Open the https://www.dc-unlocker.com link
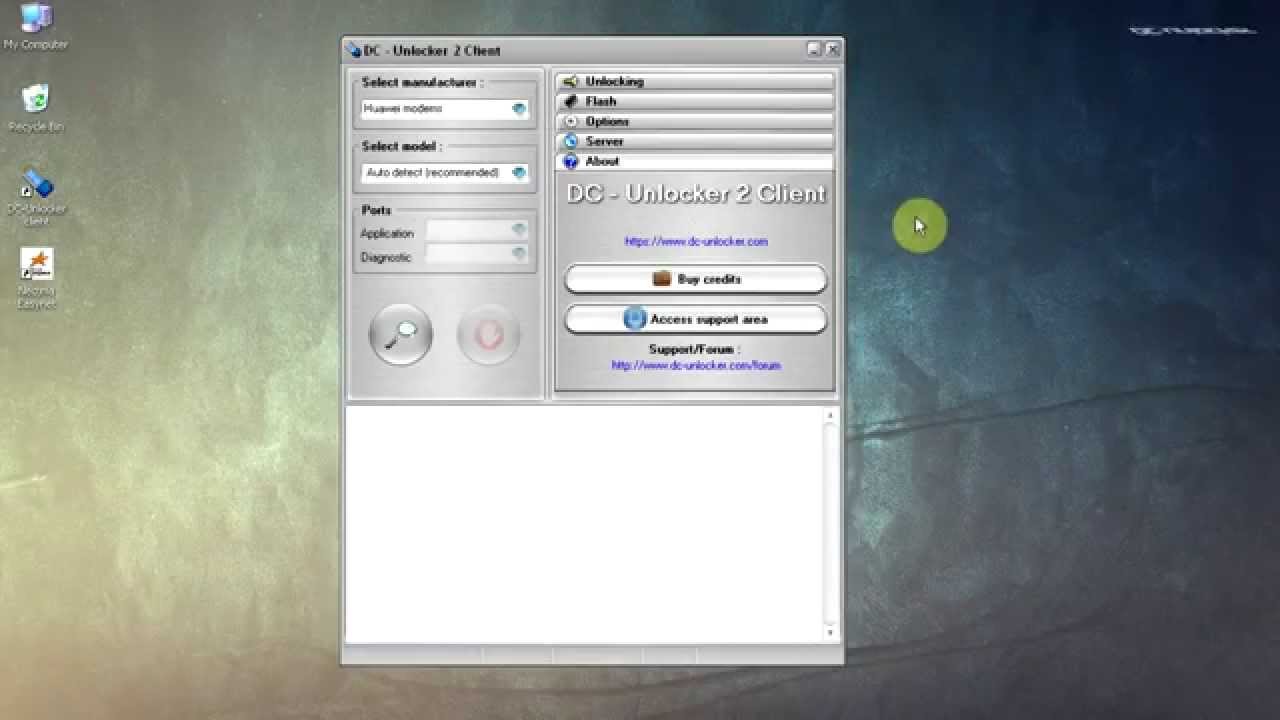 click(696, 241)
